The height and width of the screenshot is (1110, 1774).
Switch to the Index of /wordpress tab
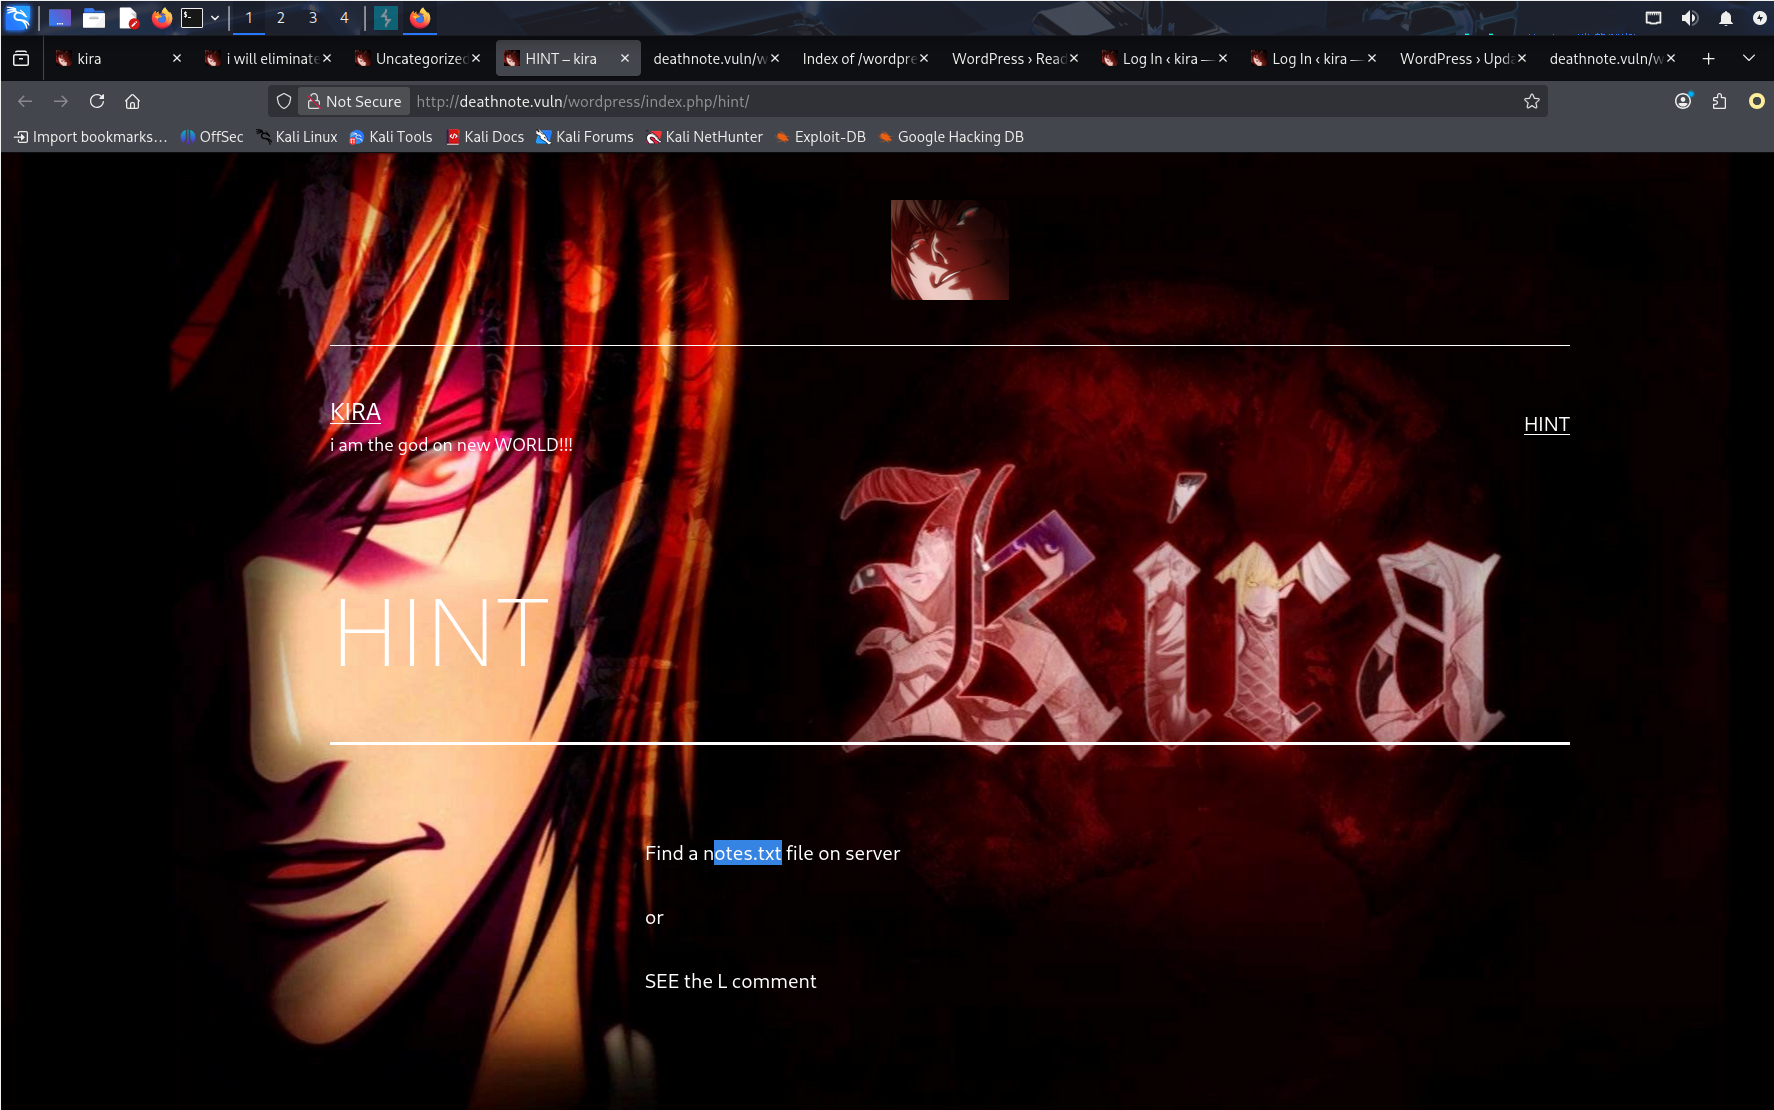click(858, 59)
